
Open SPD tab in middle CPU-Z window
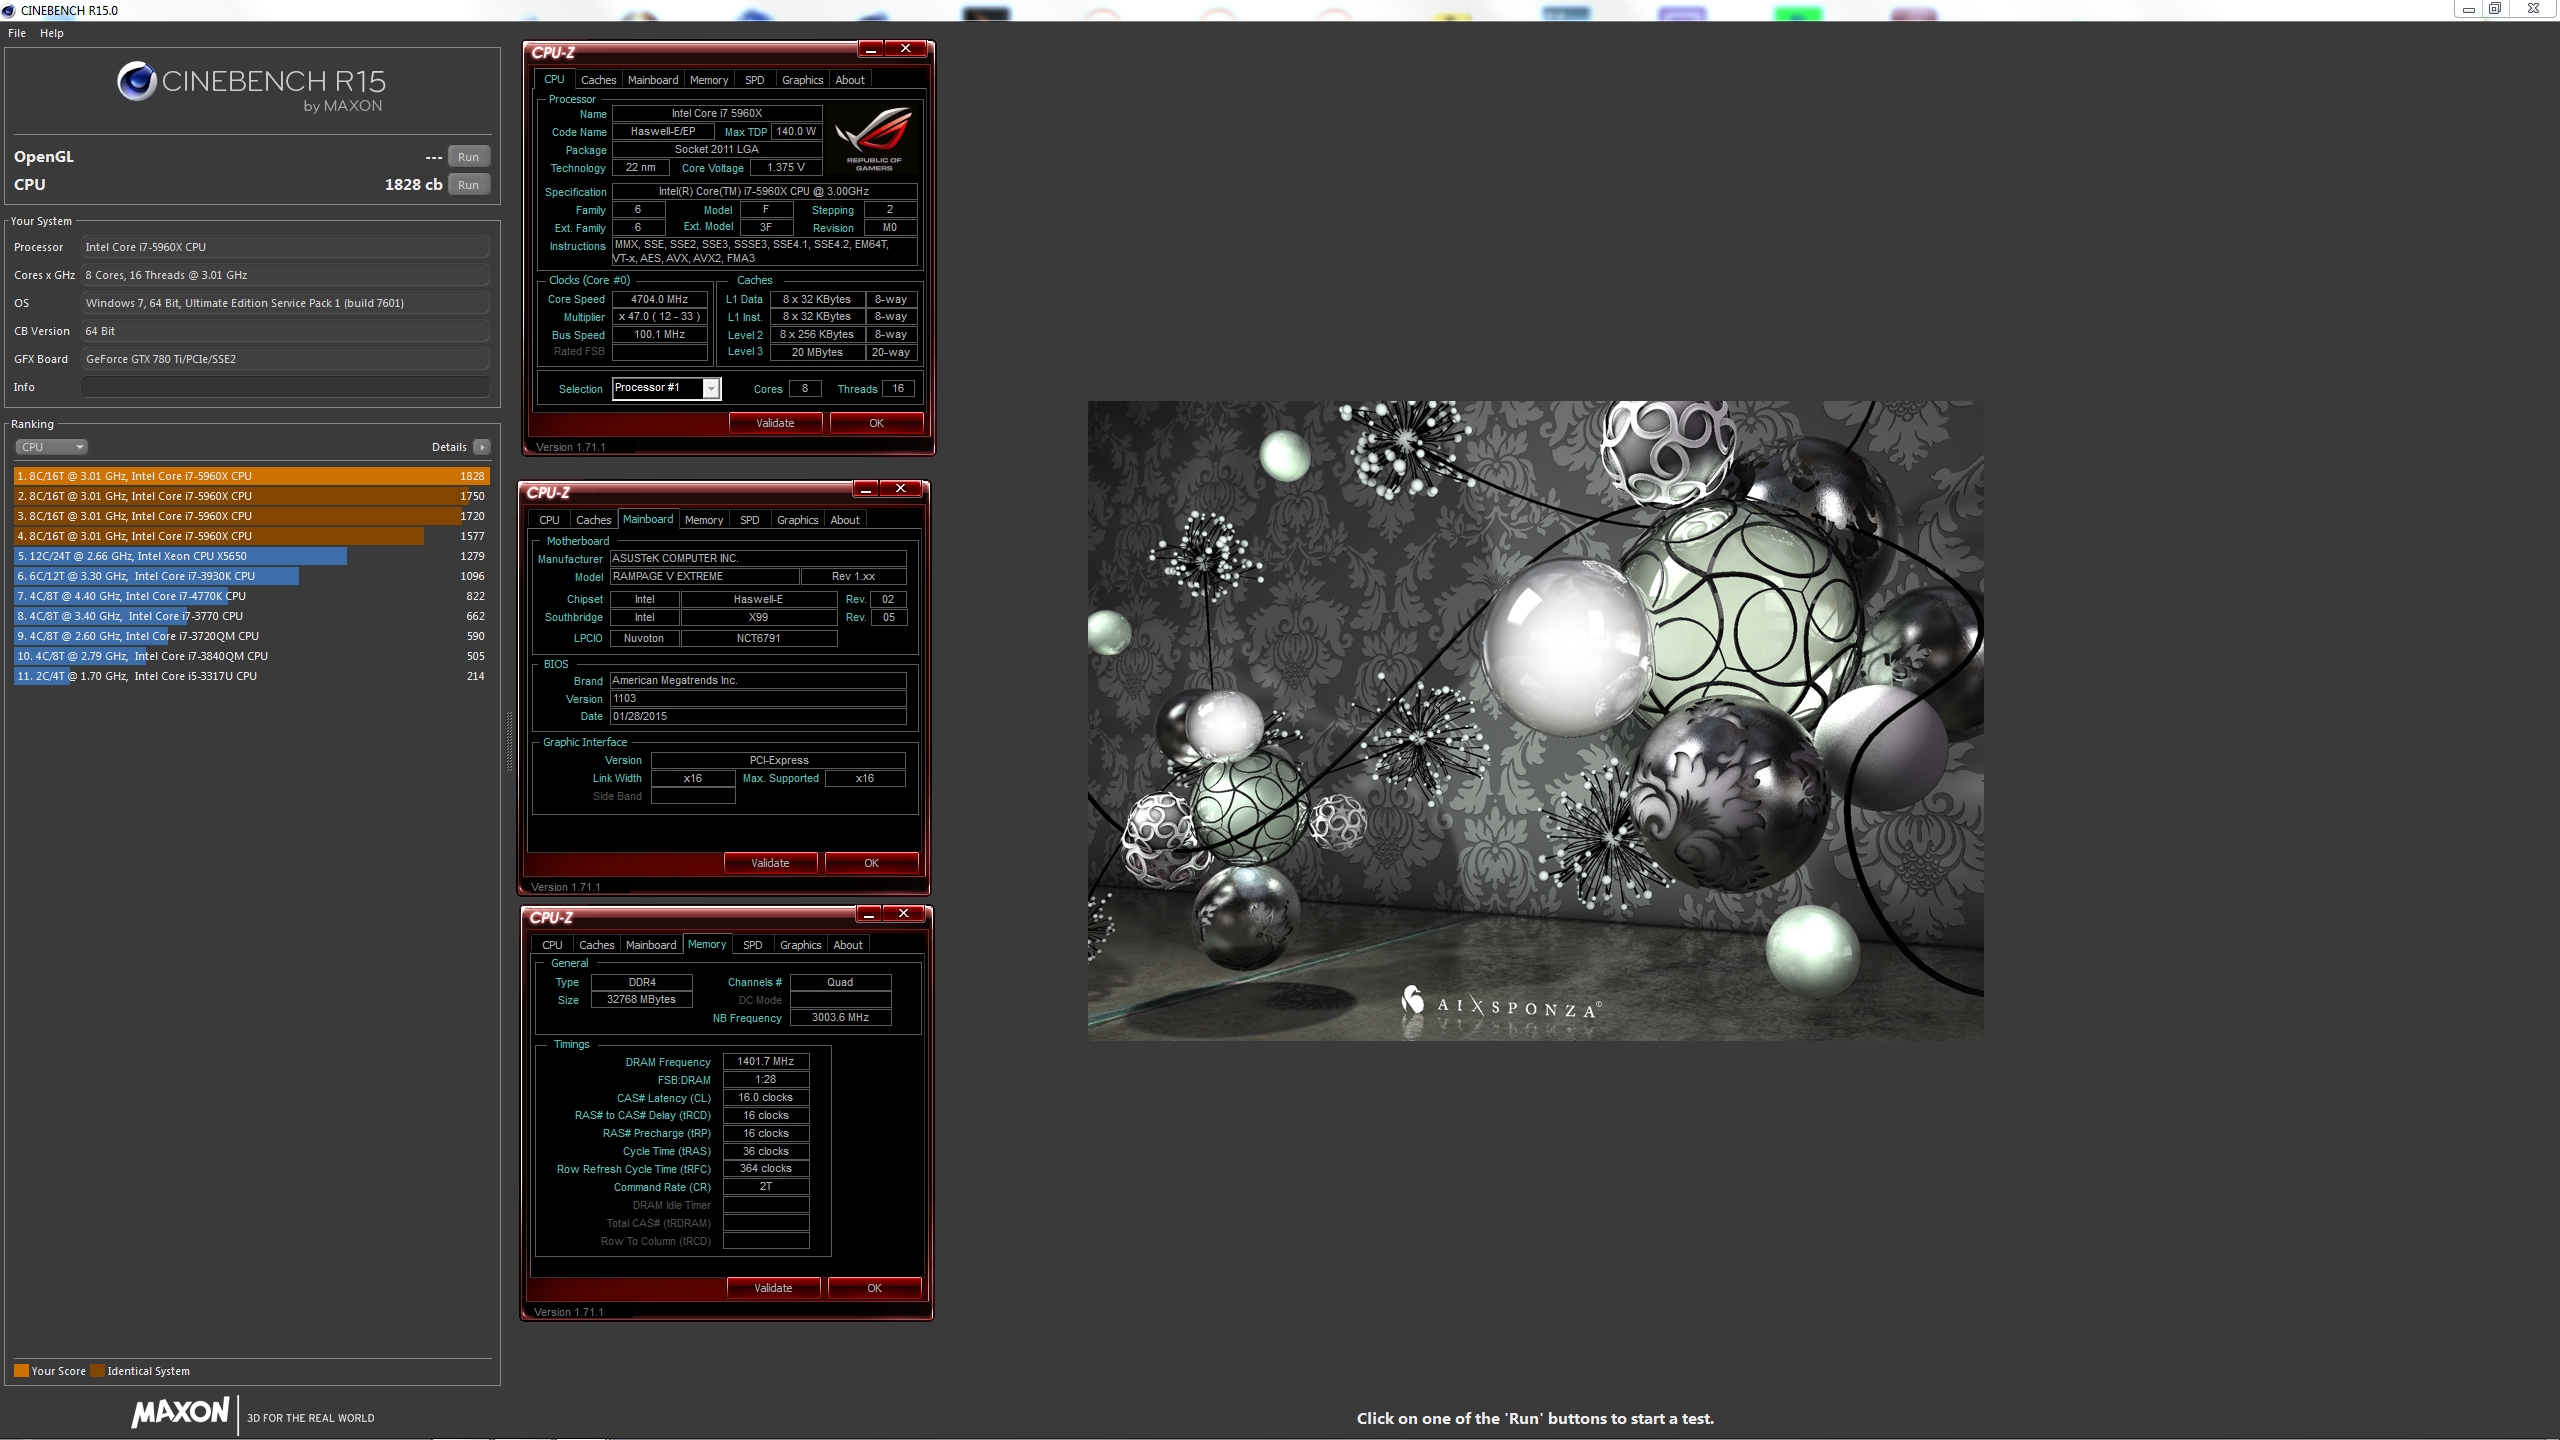click(x=750, y=520)
